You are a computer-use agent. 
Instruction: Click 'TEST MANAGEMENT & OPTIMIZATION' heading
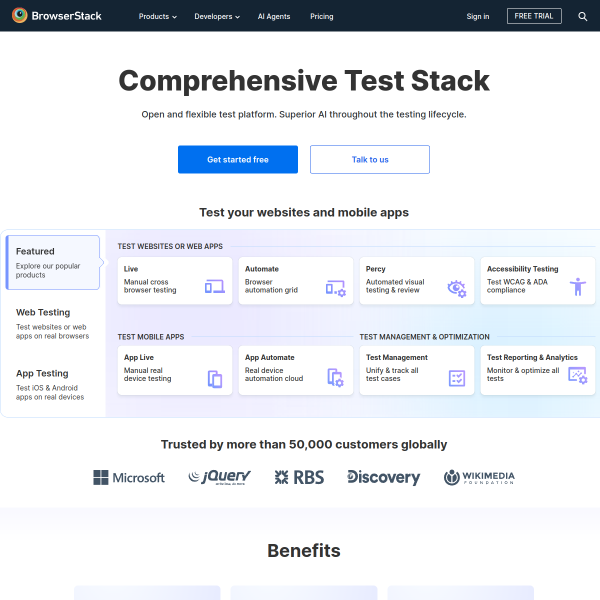coord(424,337)
